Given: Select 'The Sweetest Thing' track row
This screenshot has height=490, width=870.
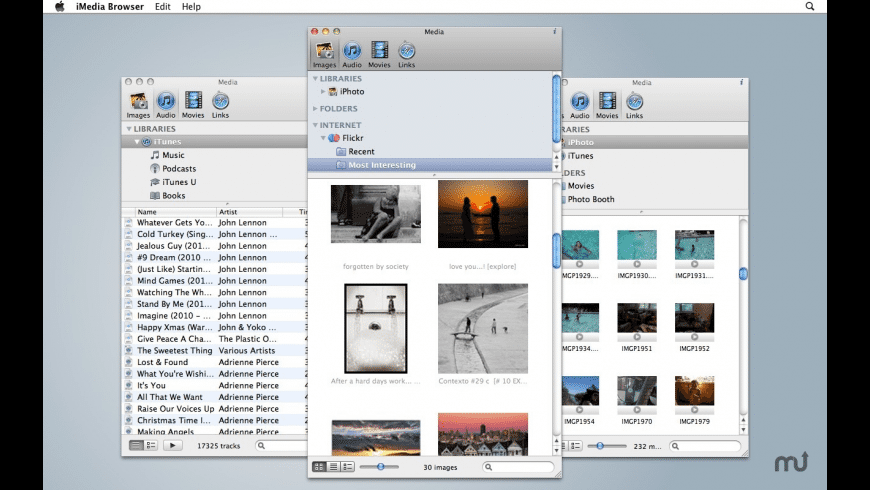Looking at the screenshot, I should coord(214,351).
